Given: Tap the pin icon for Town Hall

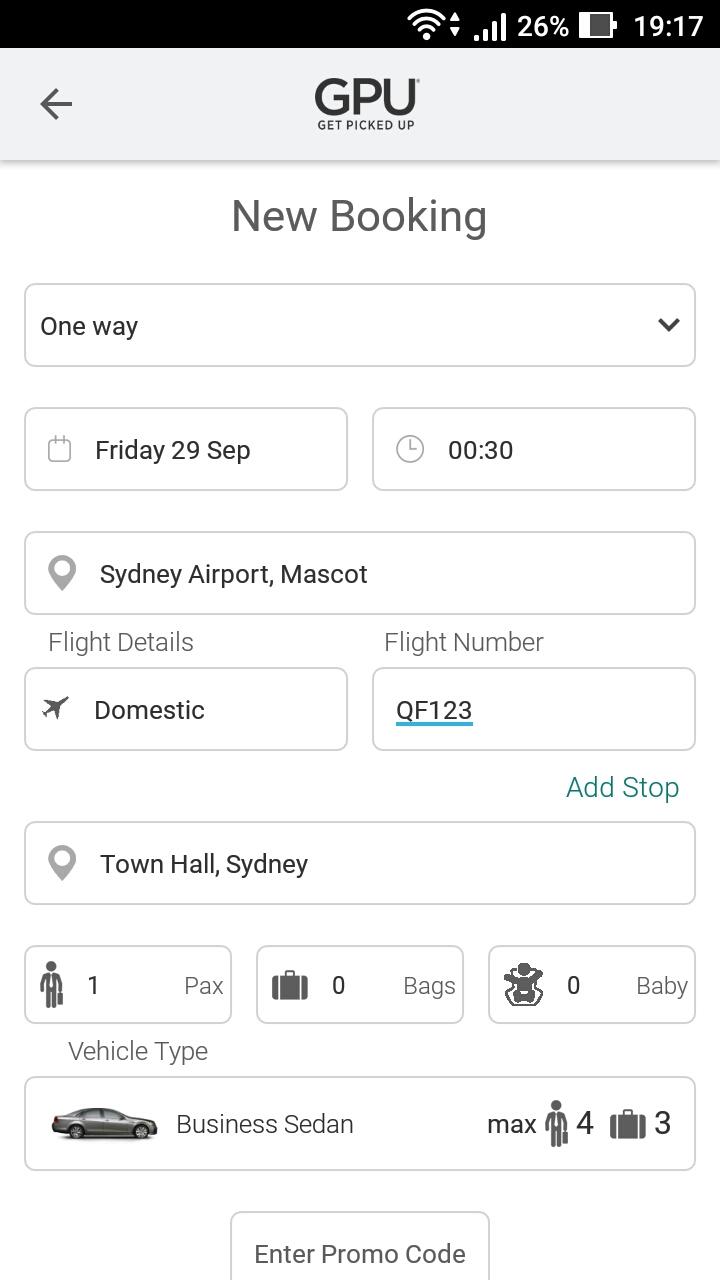Looking at the screenshot, I should [x=62, y=864].
